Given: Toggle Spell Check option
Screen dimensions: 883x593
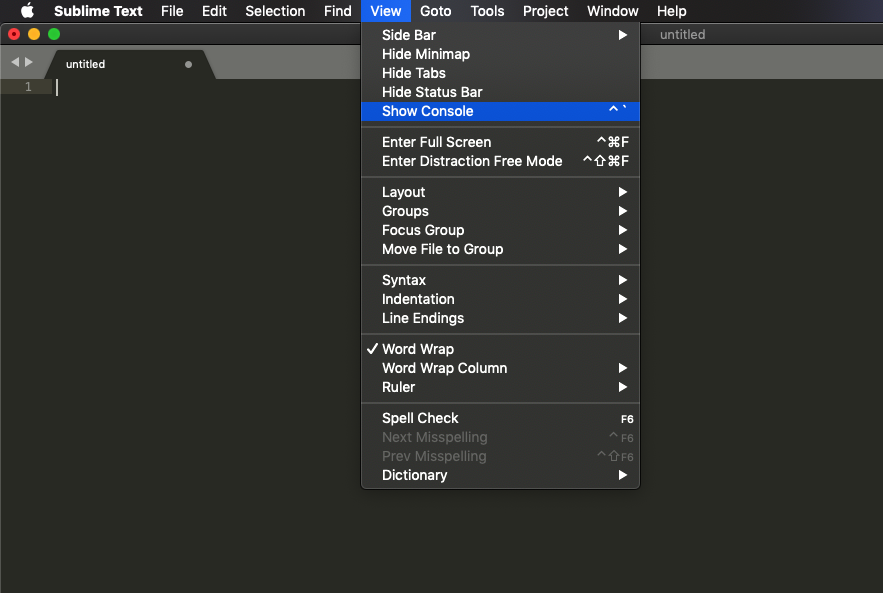Looking at the screenshot, I should [x=420, y=418].
